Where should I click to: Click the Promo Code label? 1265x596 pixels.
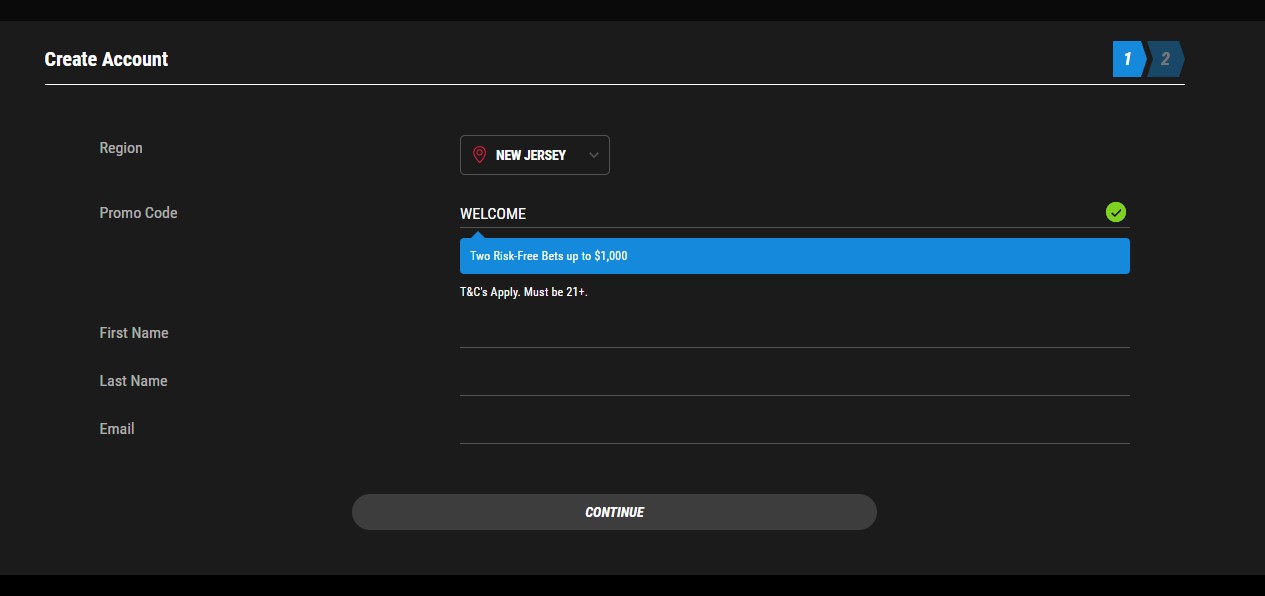[138, 213]
